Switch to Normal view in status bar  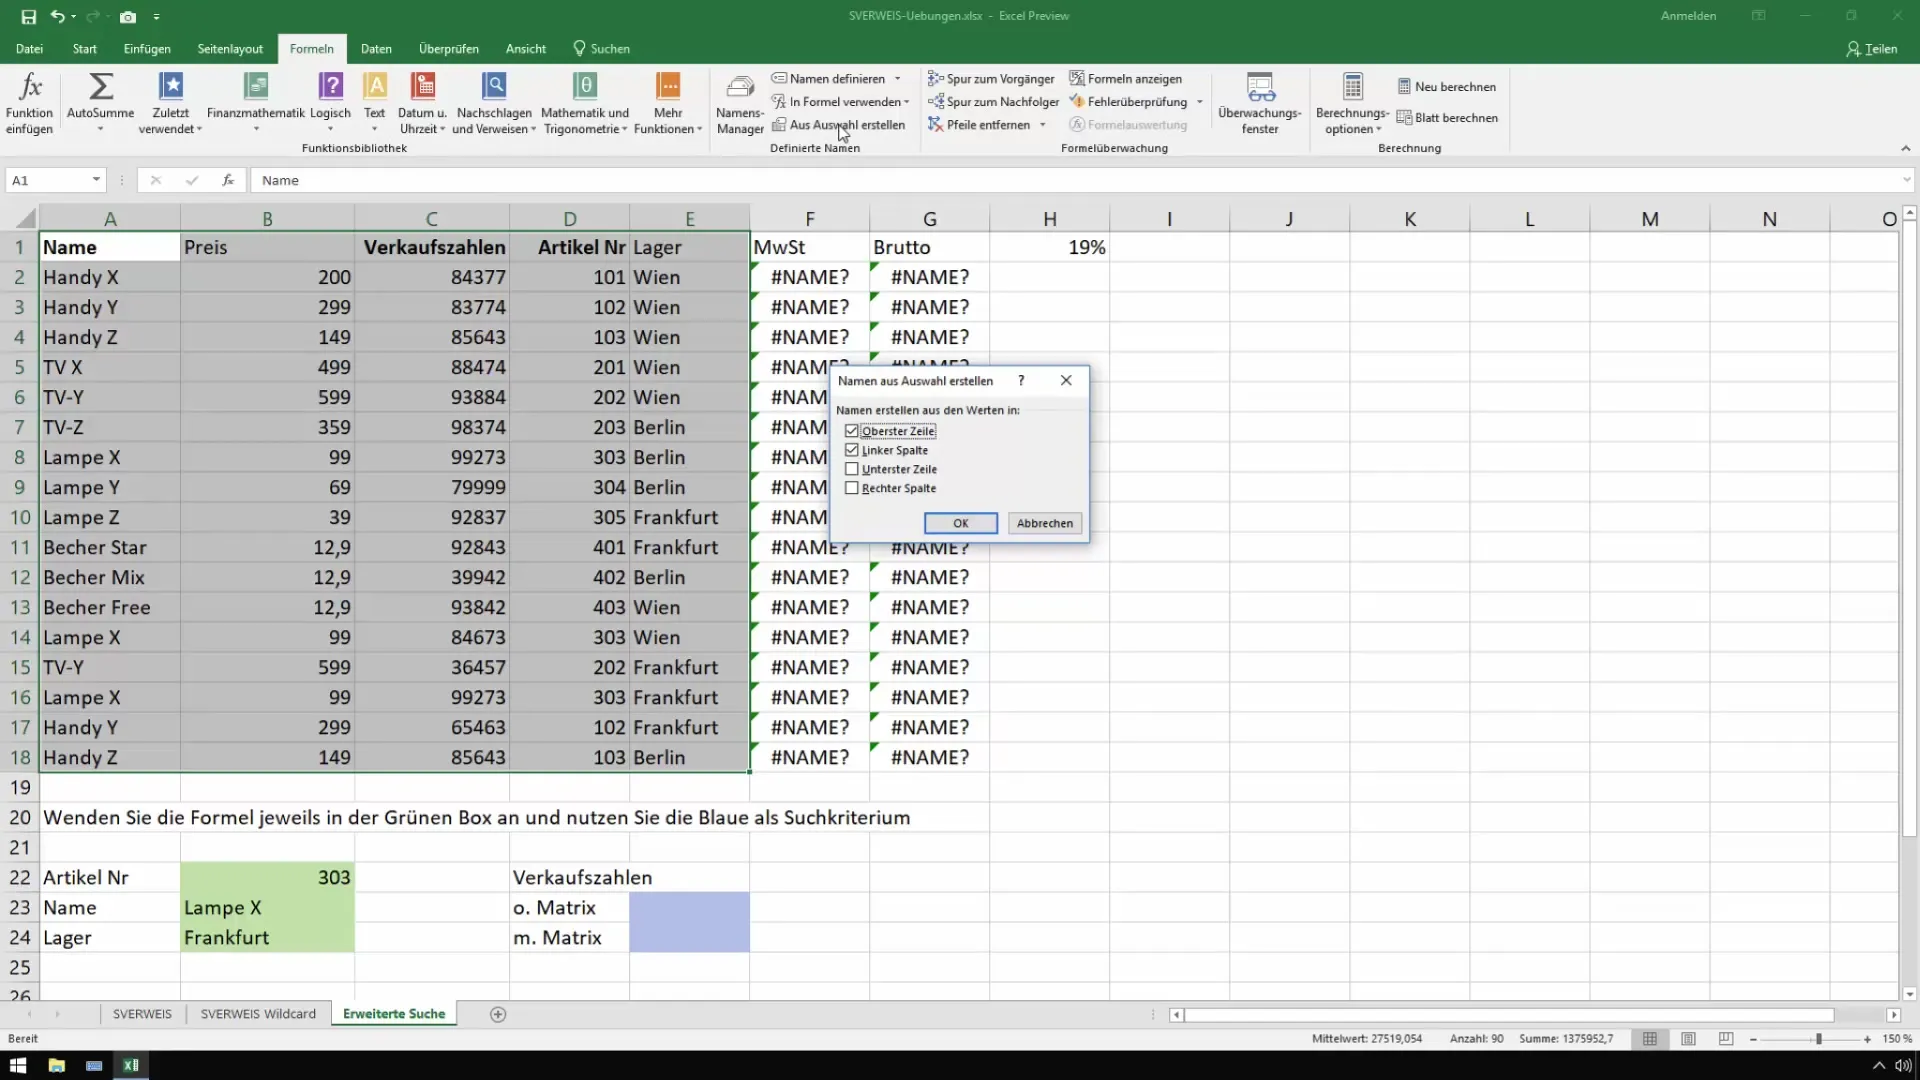pyautogui.click(x=1650, y=1039)
